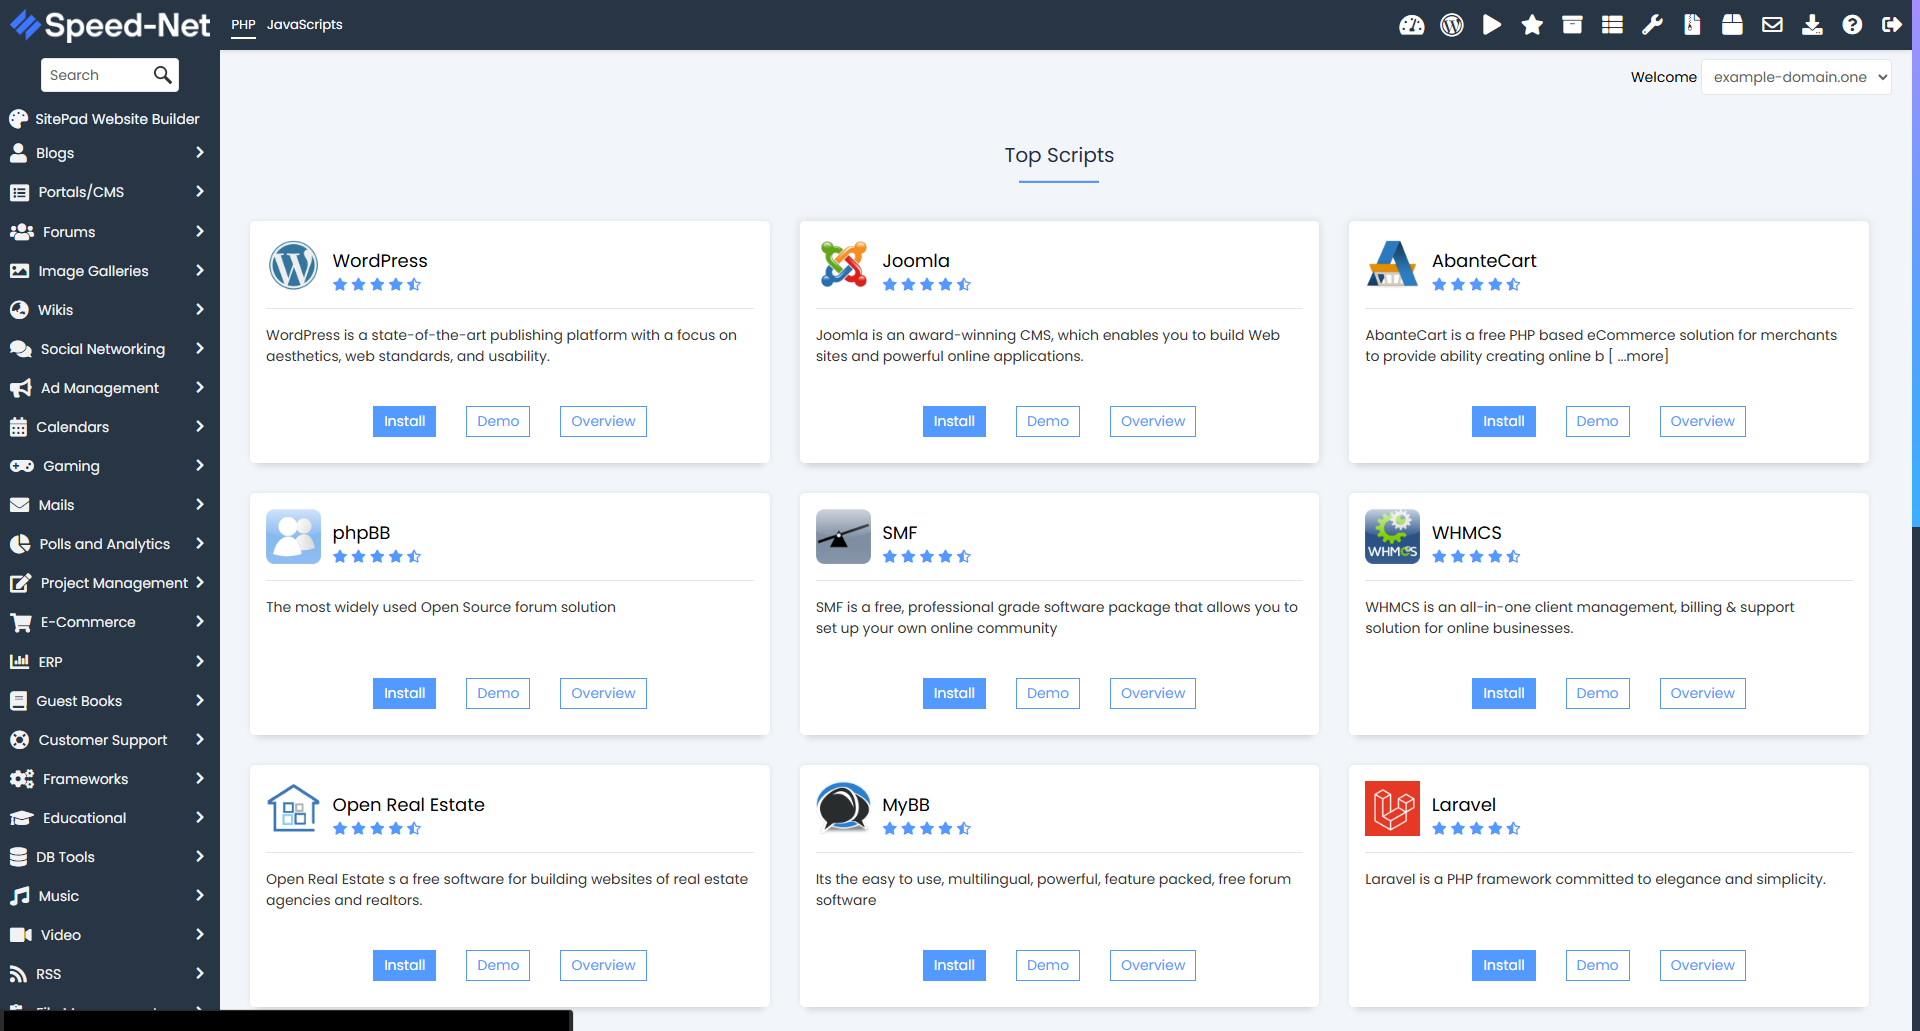Open the Joomla Demo button
The height and width of the screenshot is (1031, 1920).
[x=1047, y=421]
